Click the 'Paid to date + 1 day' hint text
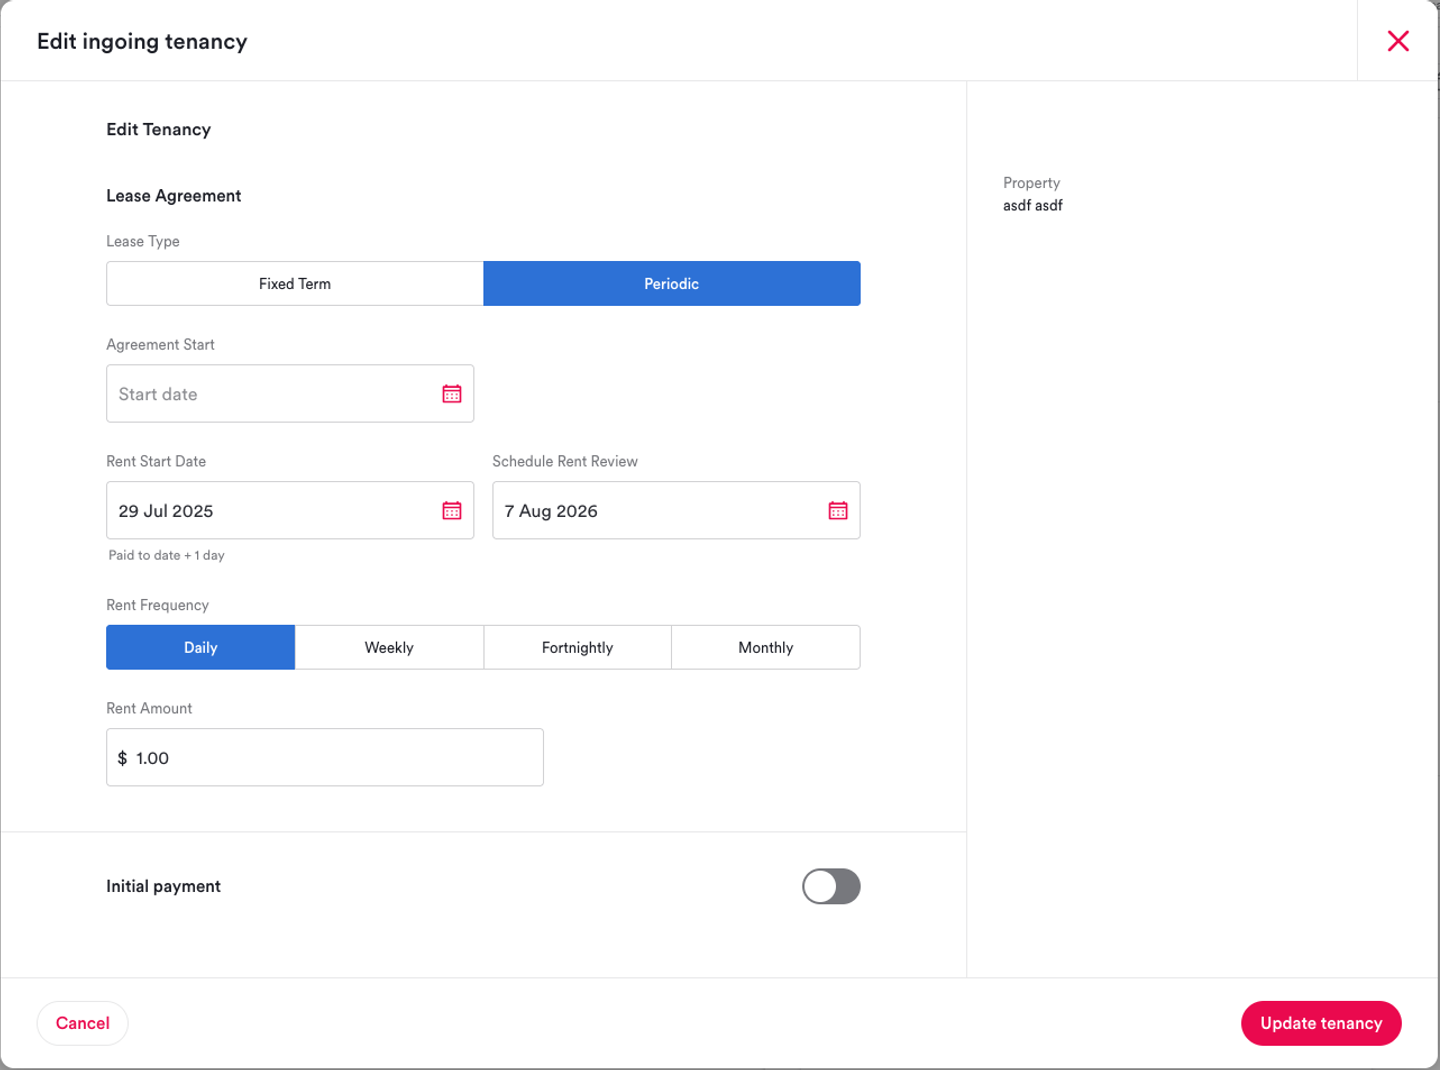Viewport: 1440px width, 1070px height. click(x=167, y=556)
